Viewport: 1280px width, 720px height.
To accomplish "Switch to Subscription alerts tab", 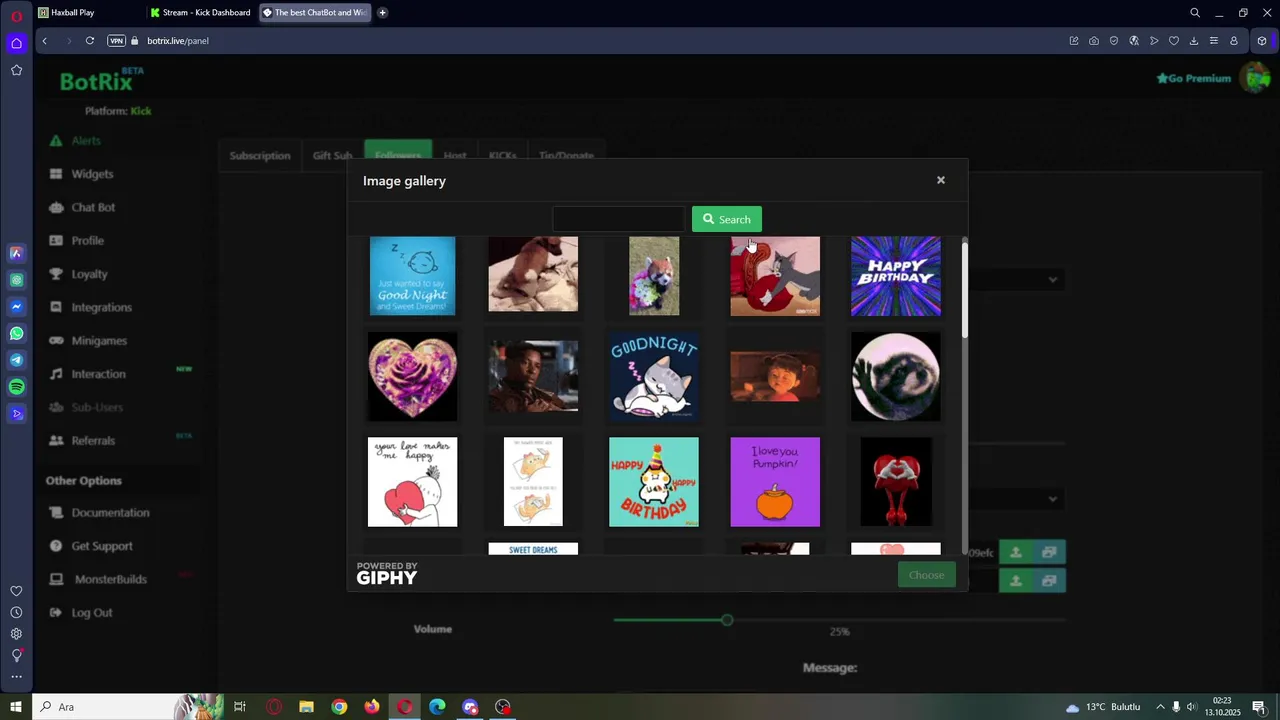I will point(260,156).
